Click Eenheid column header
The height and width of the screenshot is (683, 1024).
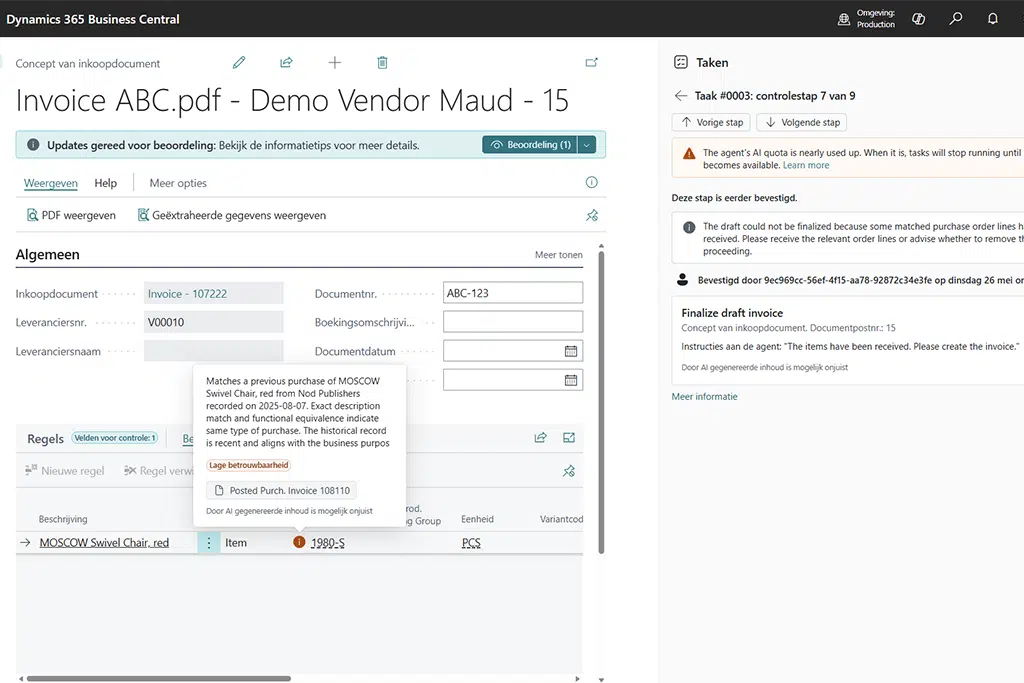(477, 519)
